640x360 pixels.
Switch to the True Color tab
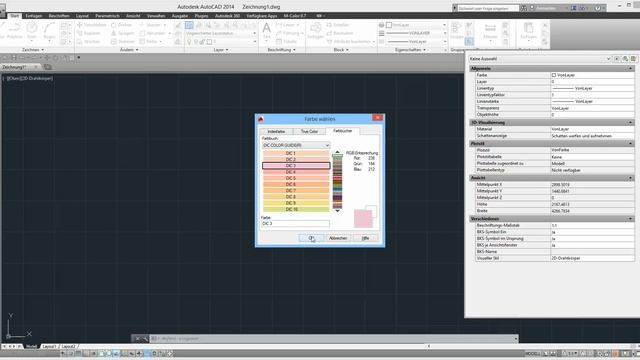point(309,131)
